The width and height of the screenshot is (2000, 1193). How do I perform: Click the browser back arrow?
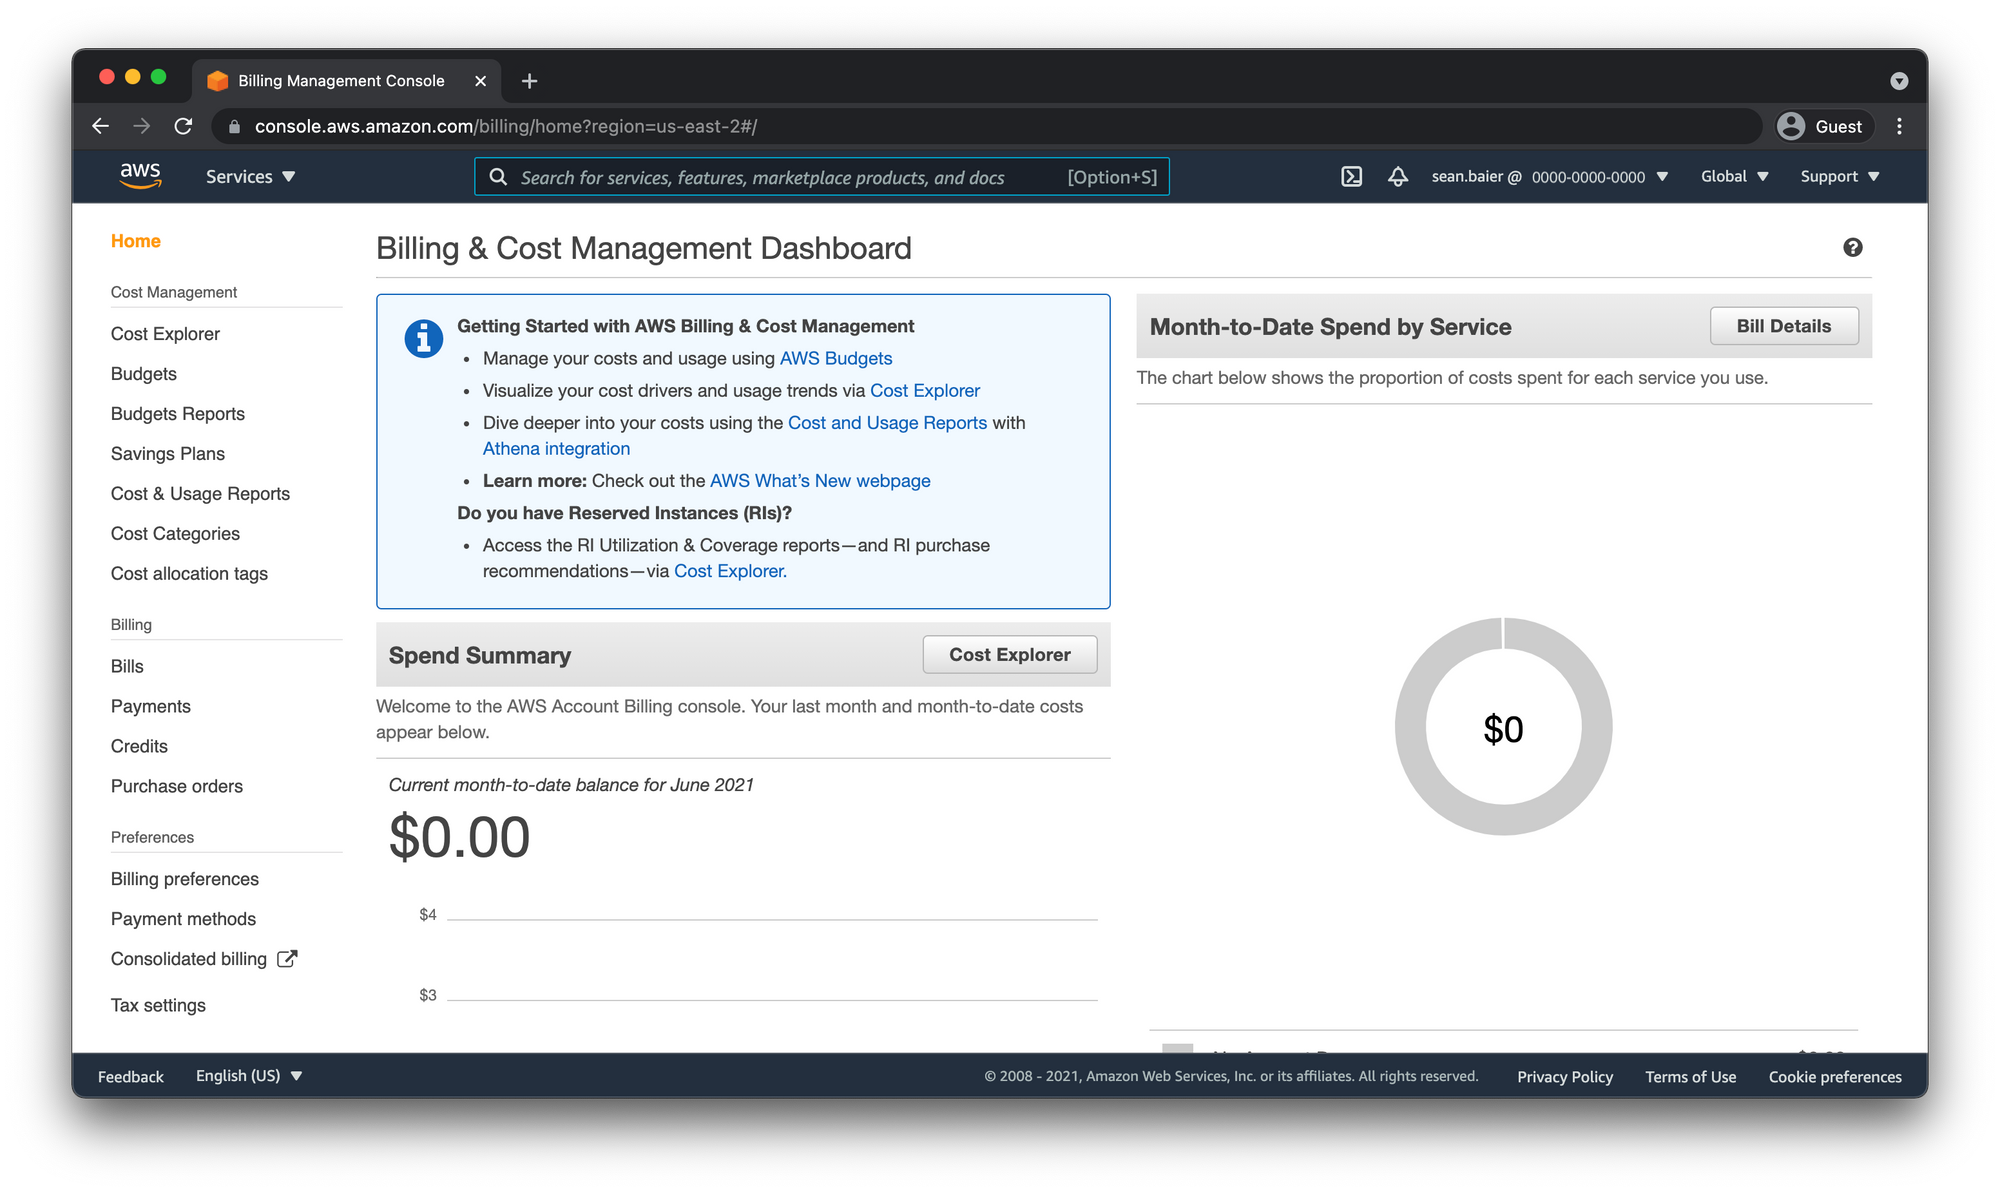[x=100, y=126]
